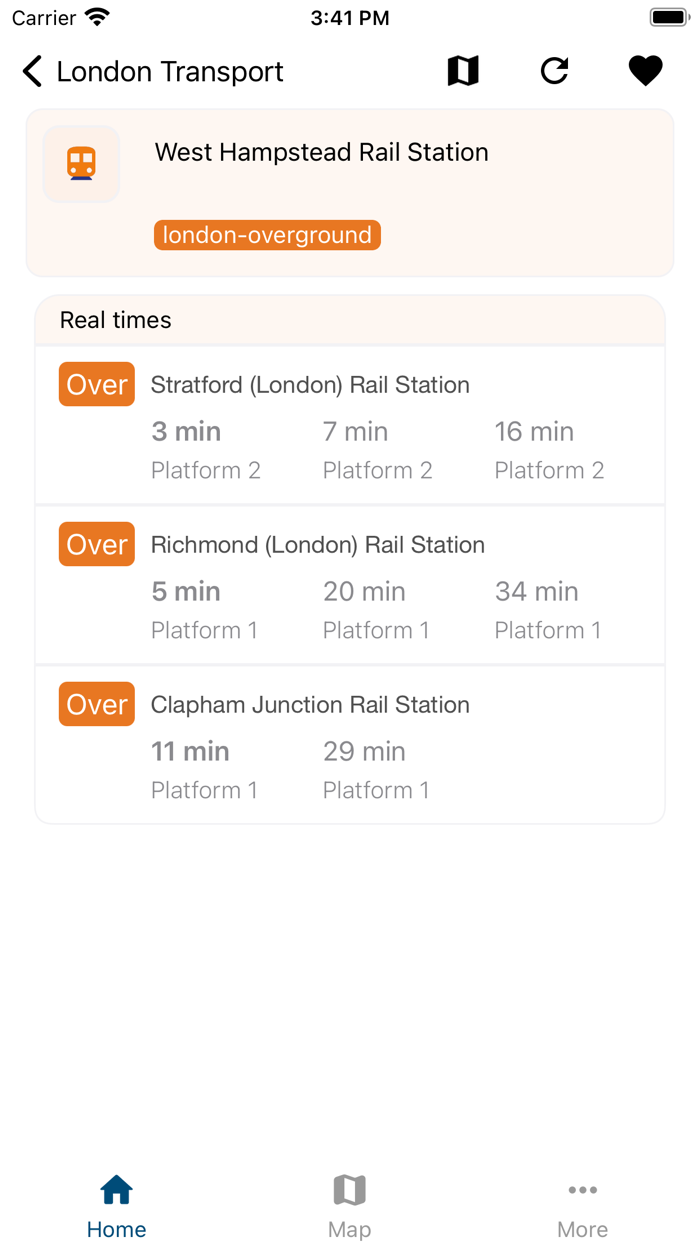
Task: Open Richmond (London) Rail Station row
Action: (317, 544)
